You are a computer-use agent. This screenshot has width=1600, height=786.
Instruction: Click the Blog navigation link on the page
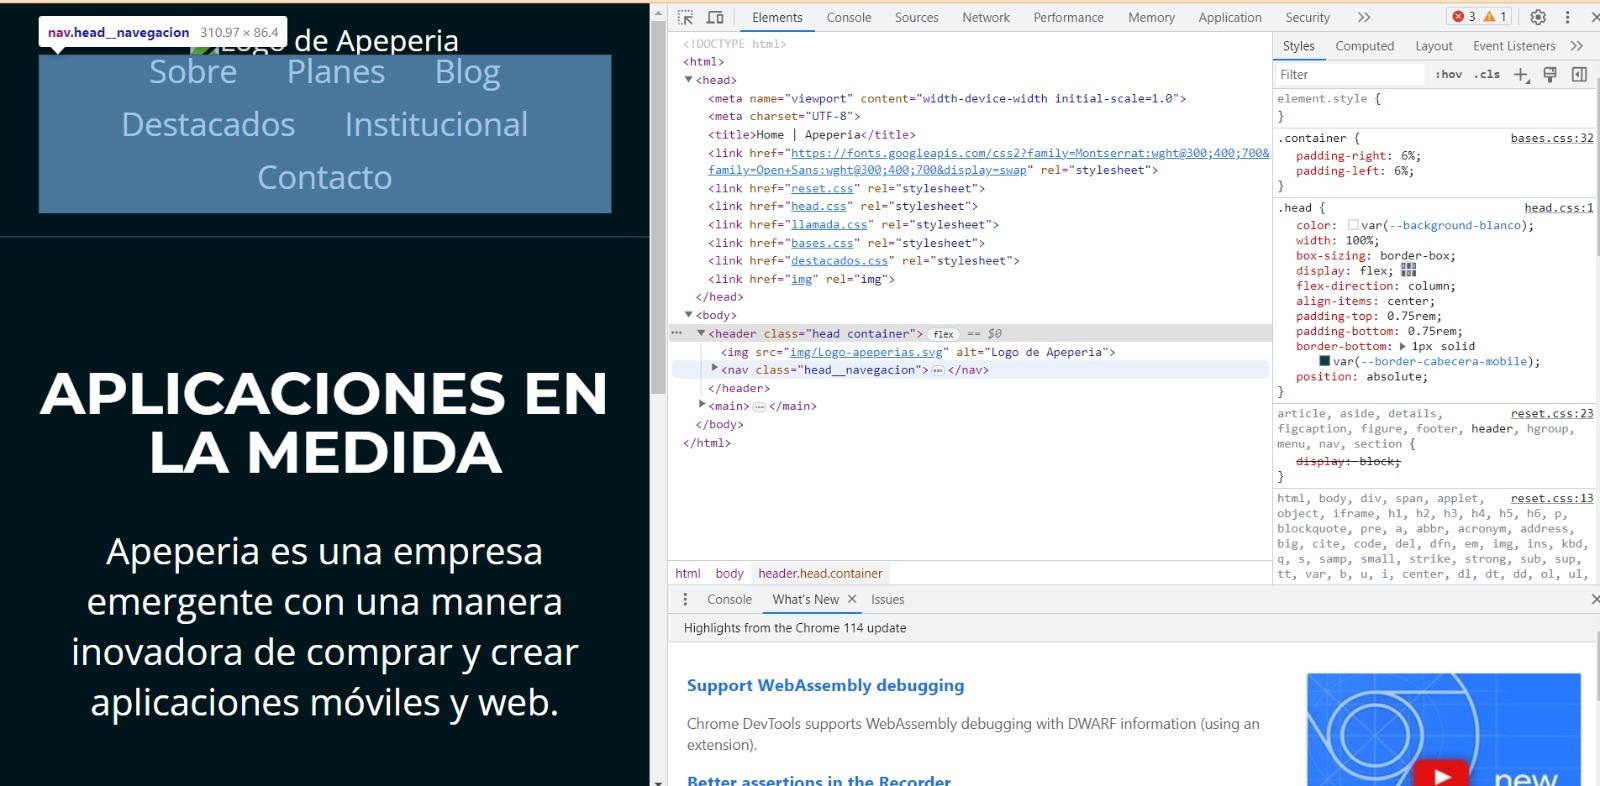[x=467, y=72]
